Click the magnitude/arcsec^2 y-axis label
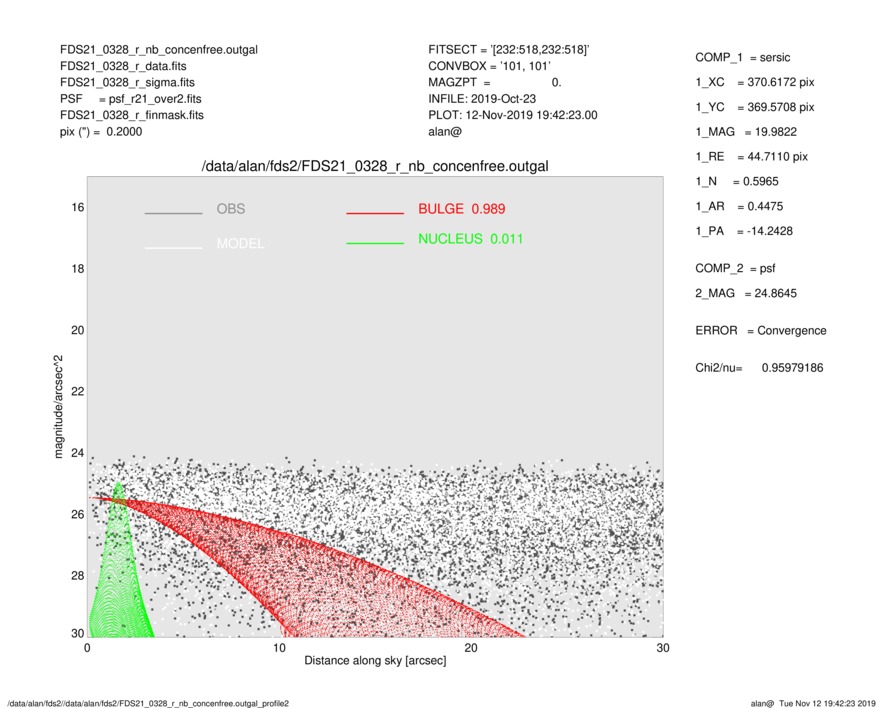 click(x=59, y=407)
